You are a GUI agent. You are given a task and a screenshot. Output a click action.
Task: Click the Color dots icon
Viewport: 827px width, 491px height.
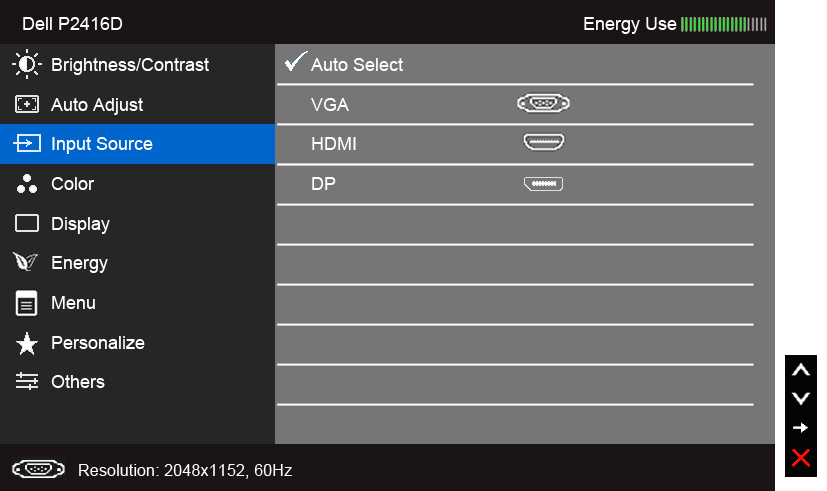click(26, 184)
